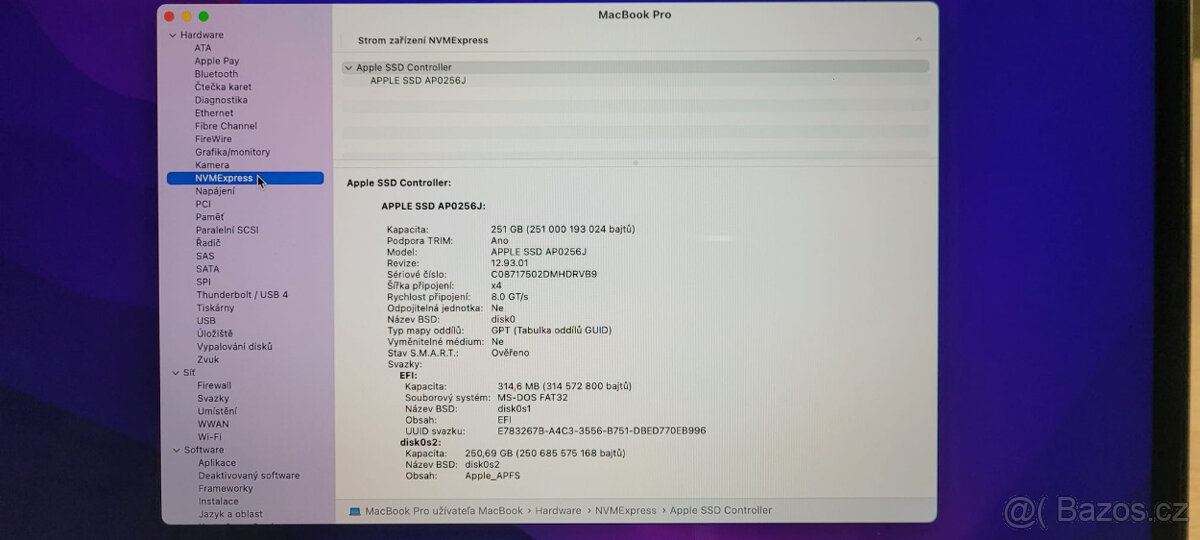Select Bluetooth in the sidebar
Image resolution: width=1200 pixels, height=540 pixels.
[x=216, y=74]
